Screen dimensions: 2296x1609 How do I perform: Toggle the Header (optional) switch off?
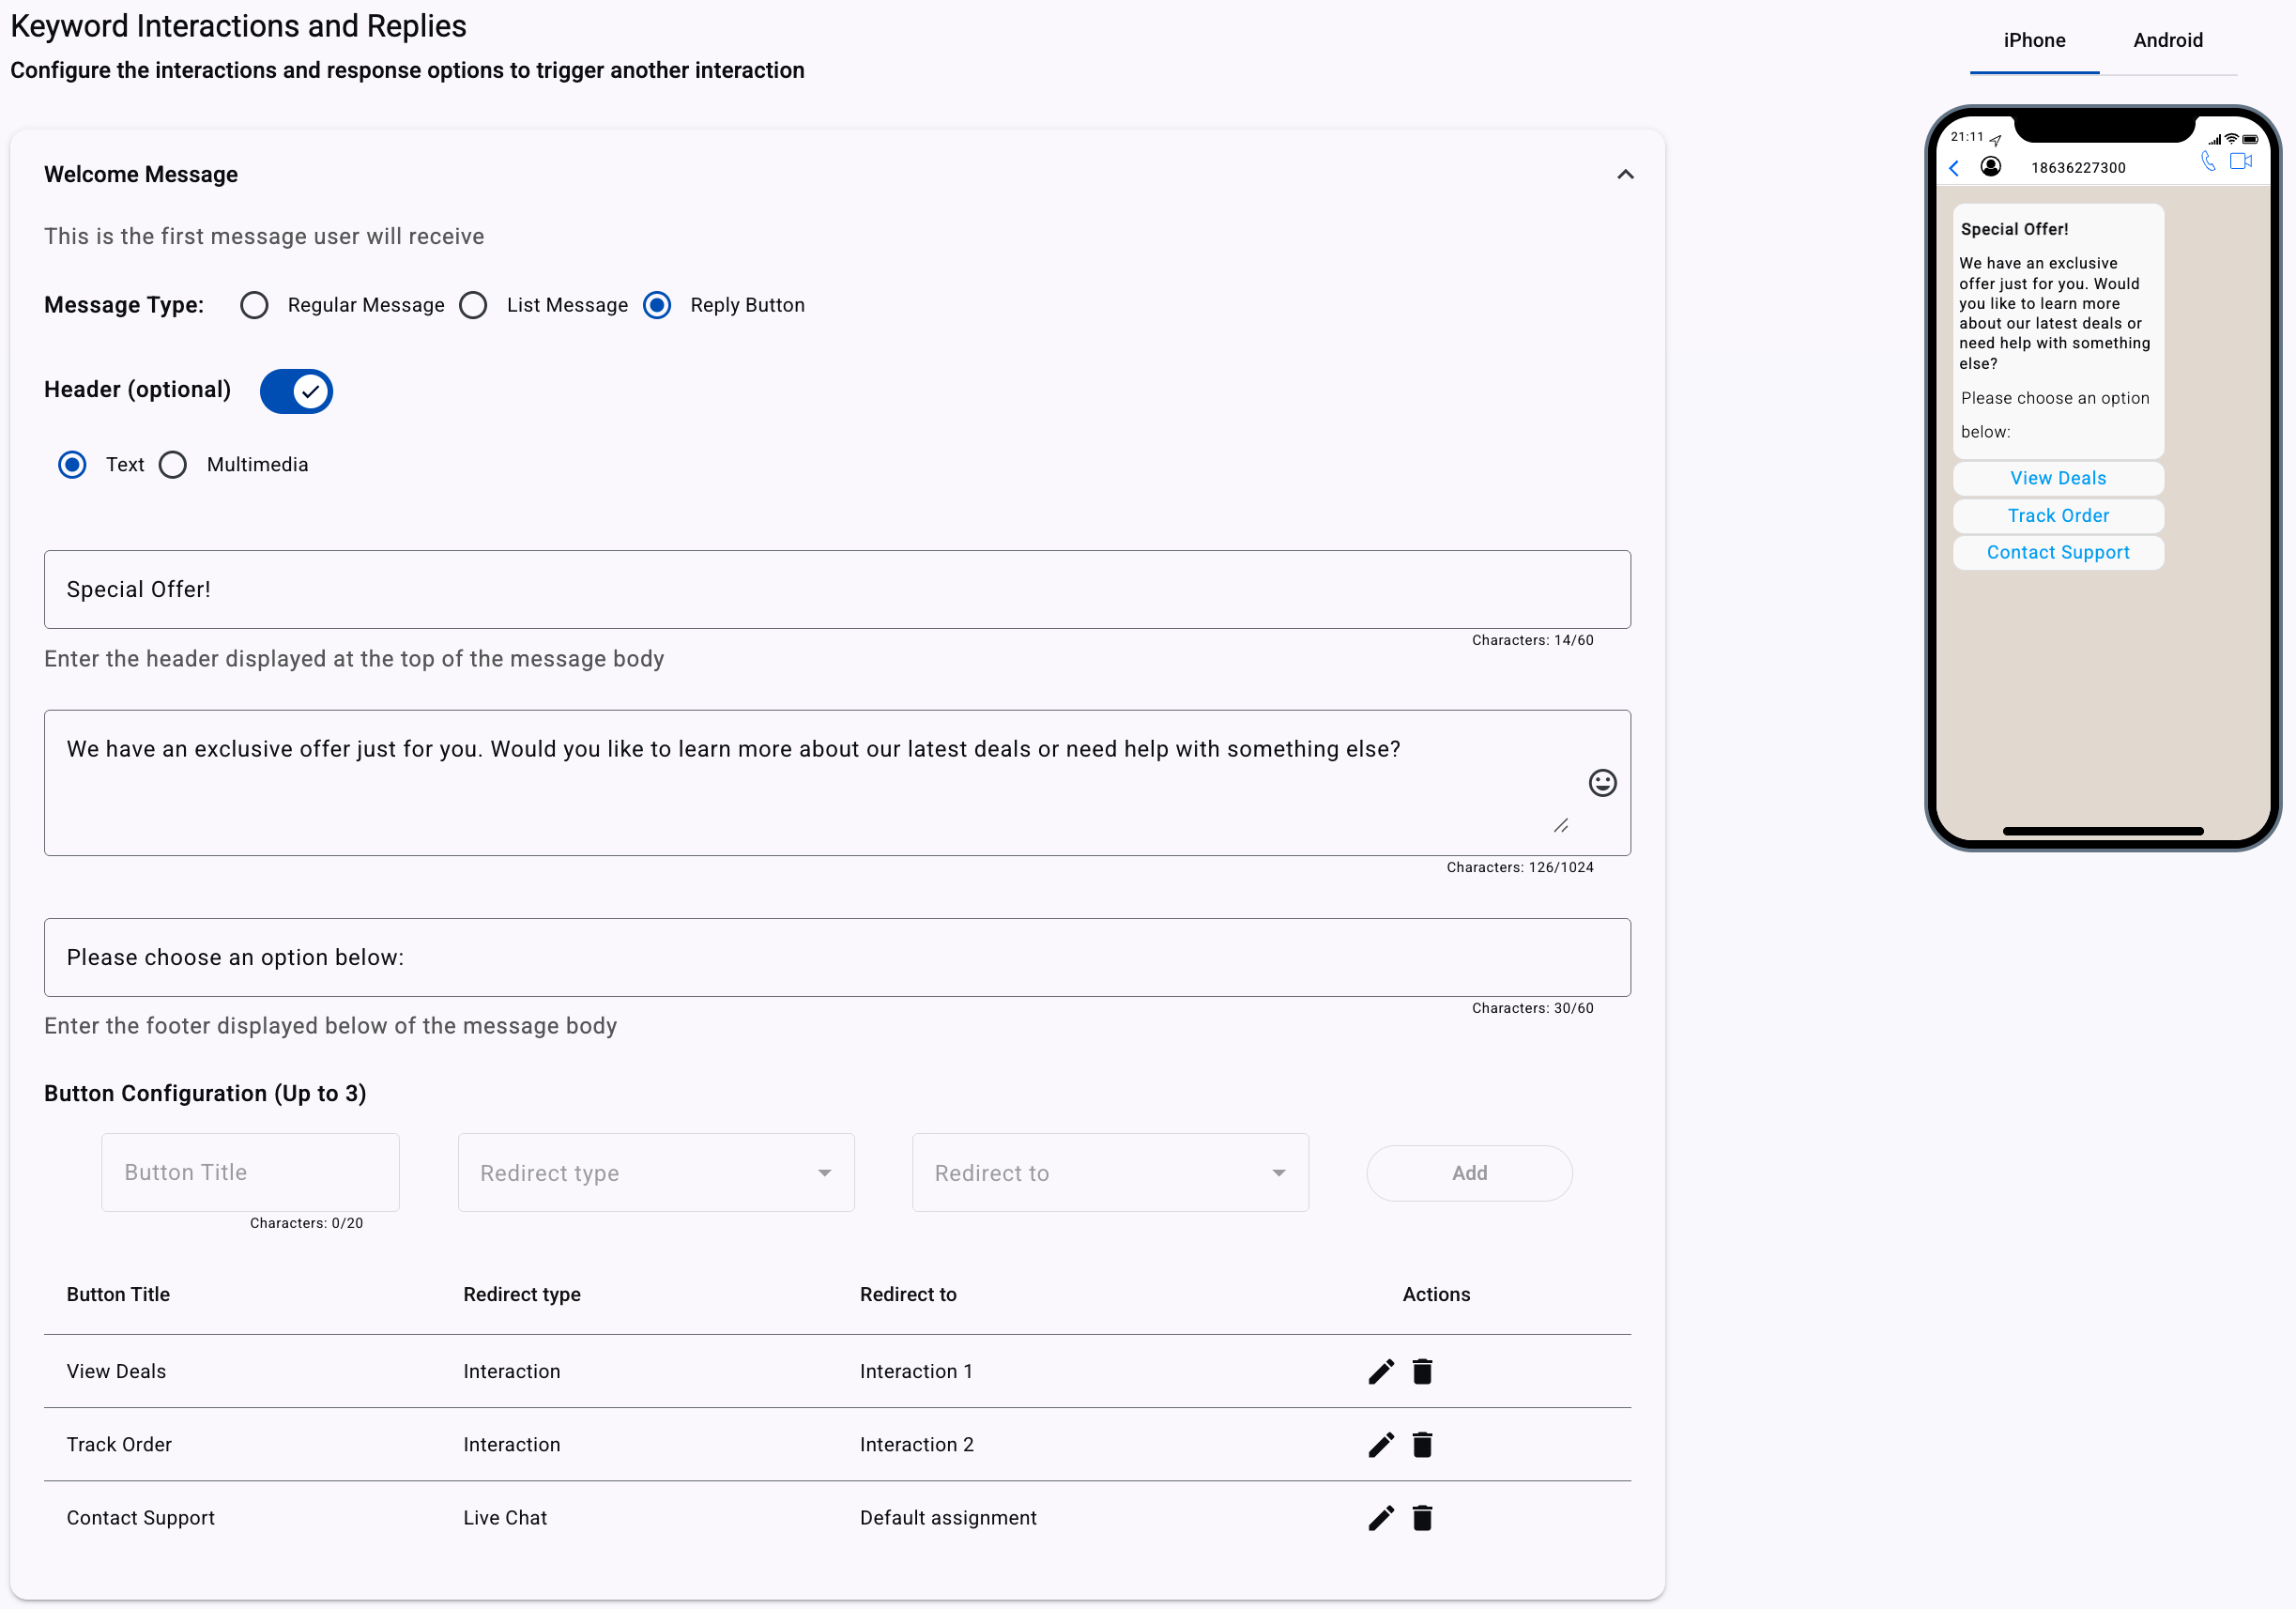tap(296, 391)
